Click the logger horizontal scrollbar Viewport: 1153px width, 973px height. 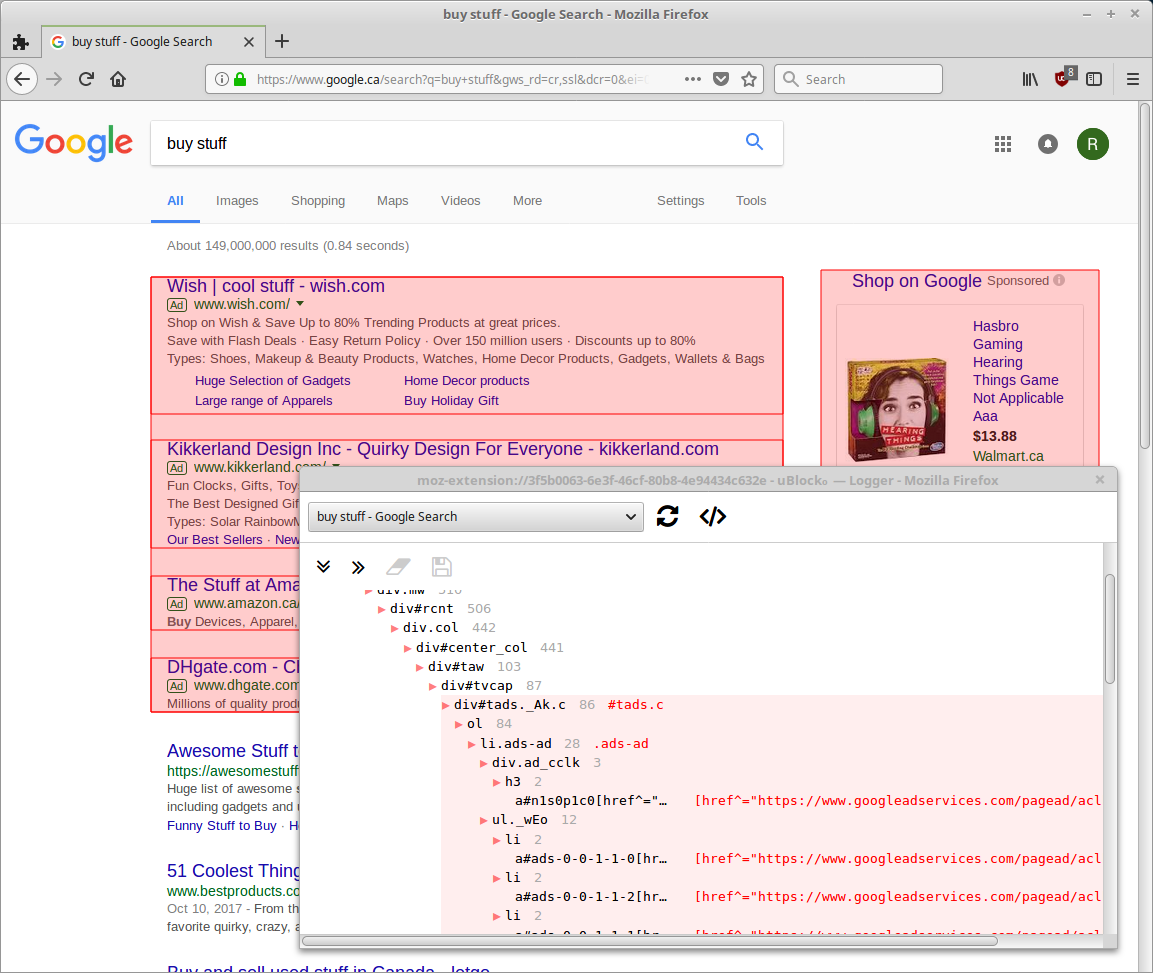pyautogui.click(x=650, y=941)
